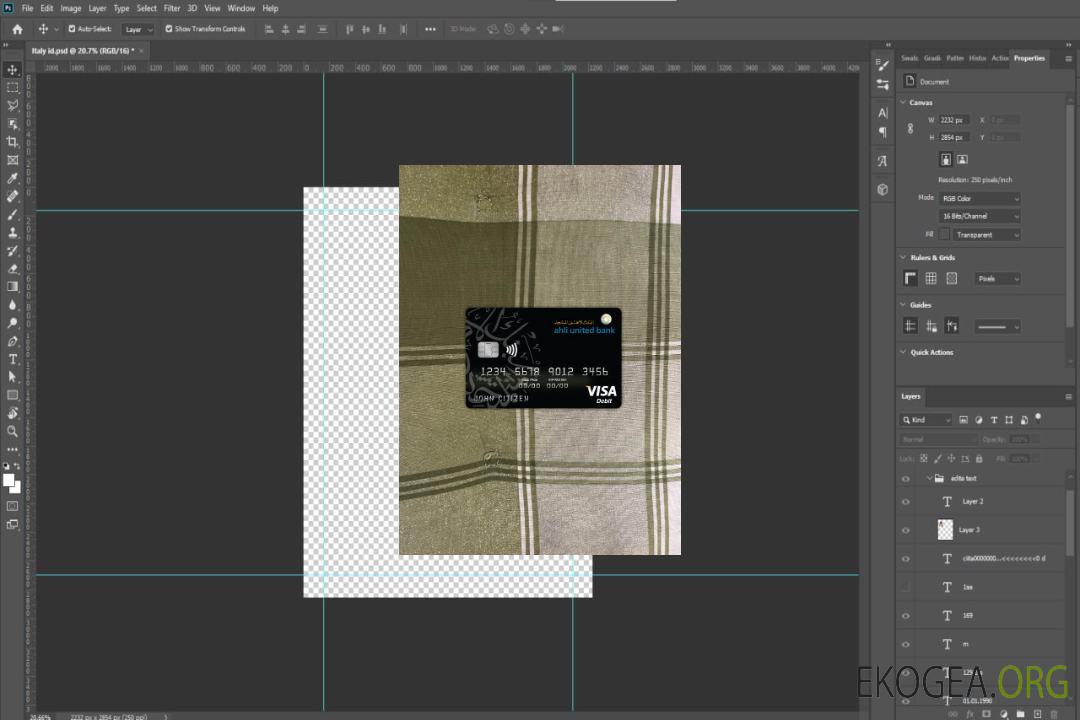Hide the 'edite text' group
The height and width of the screenshot is (720, 1080).
click(x=906, y=479)
